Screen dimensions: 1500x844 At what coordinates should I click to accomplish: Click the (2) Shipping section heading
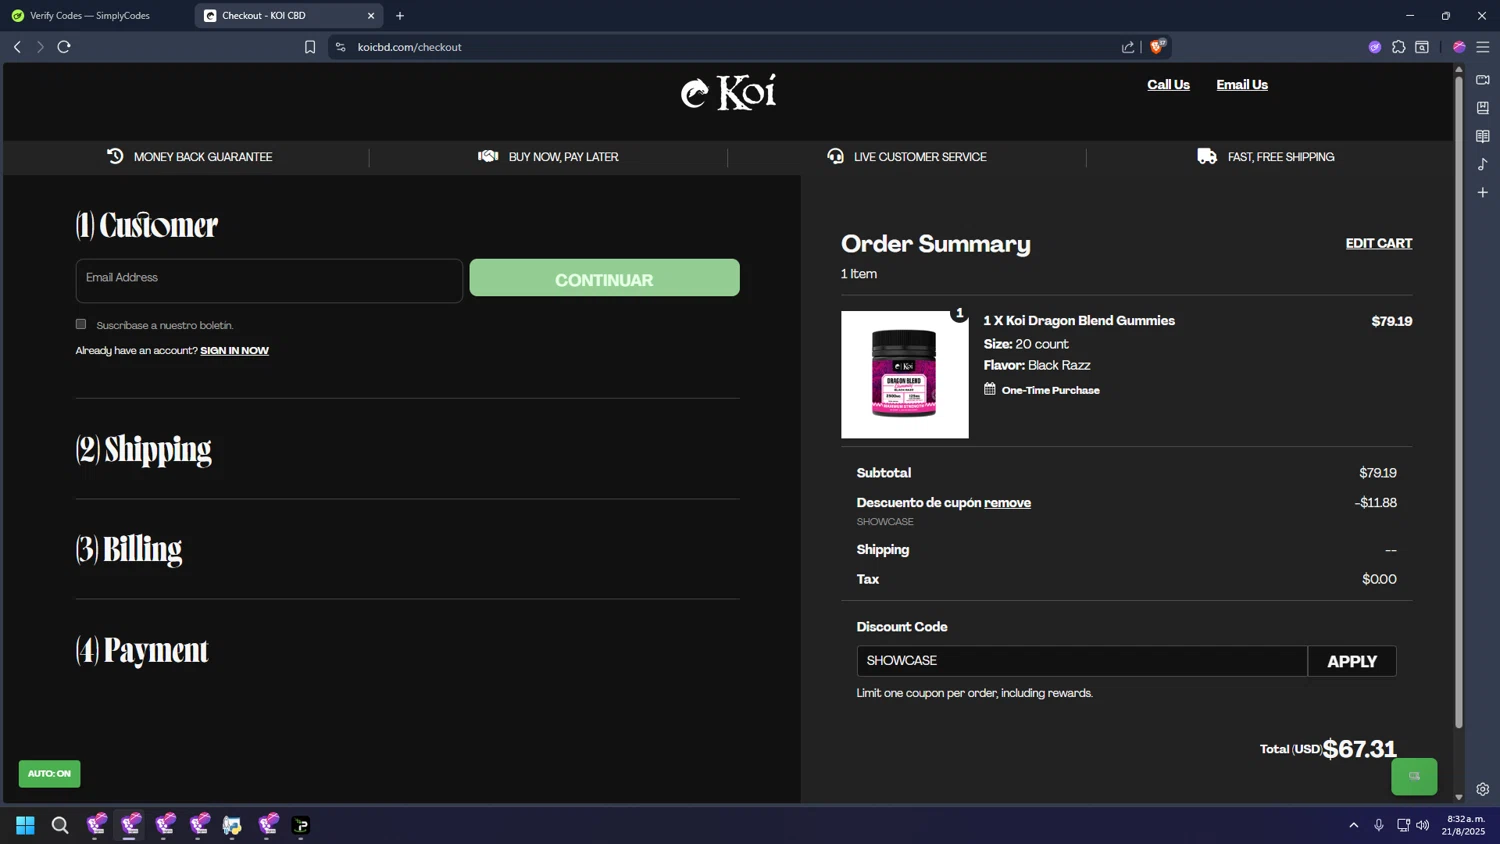click(144, 449)
